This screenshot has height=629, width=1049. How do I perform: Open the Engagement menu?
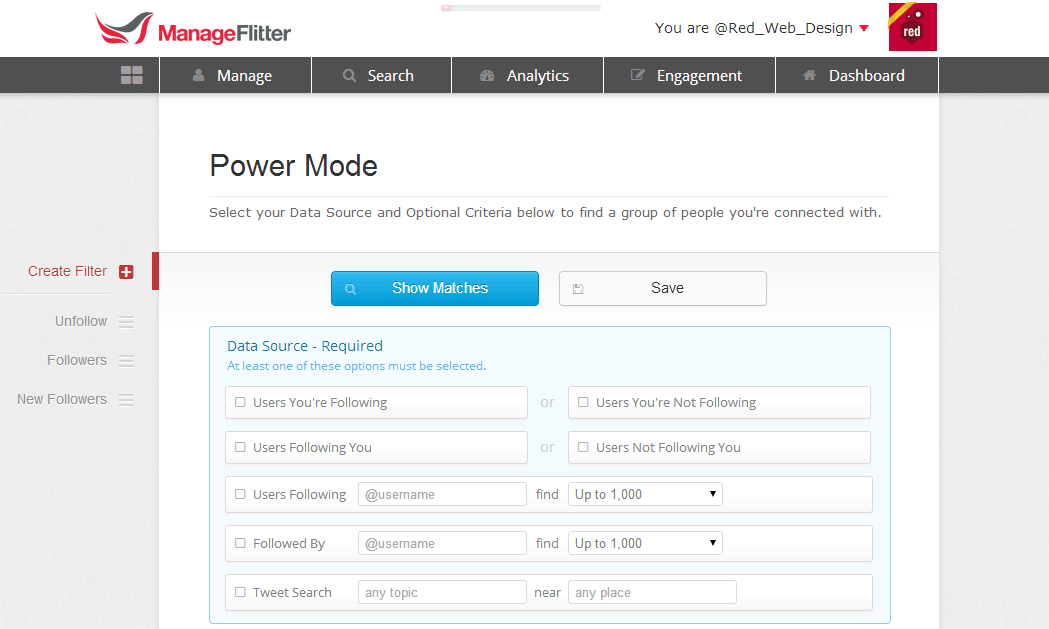pyautogui.click(x=690, y=75)
